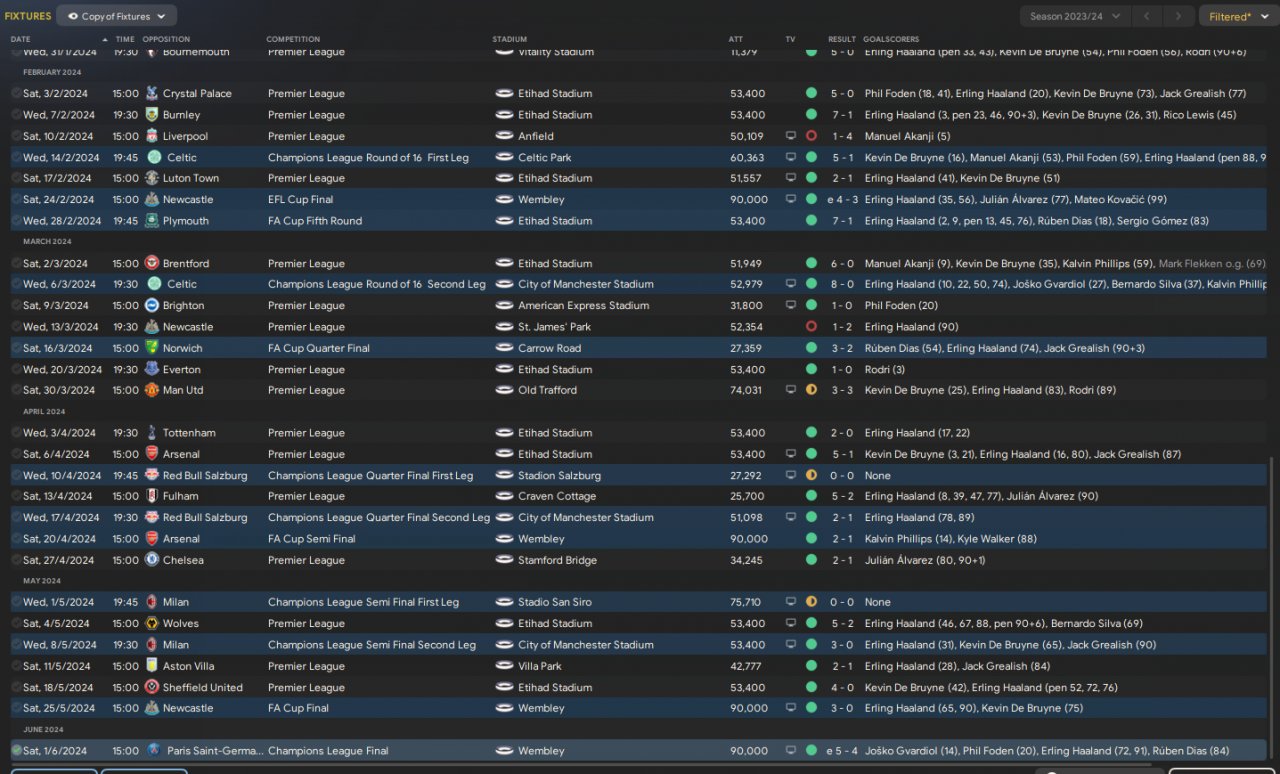Viewport: 1280px width, 774px height.
Task: Toggle the check mark on the Sat, 25/5/2024 fixture
Action: 16,708
